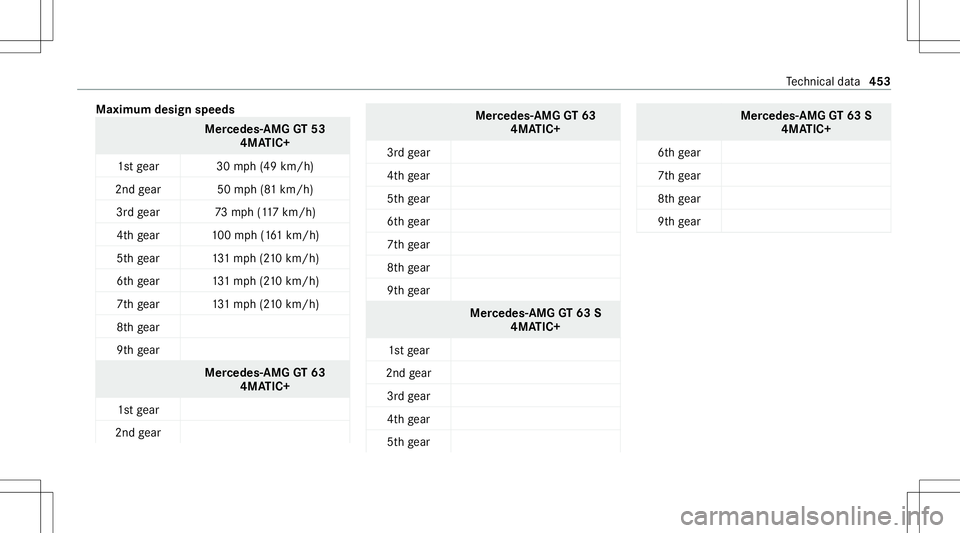Screen dimensions: 960x533
Task: Select 5th gear's '131 mph (210 km/h)' value
Action: pos(265,258)
